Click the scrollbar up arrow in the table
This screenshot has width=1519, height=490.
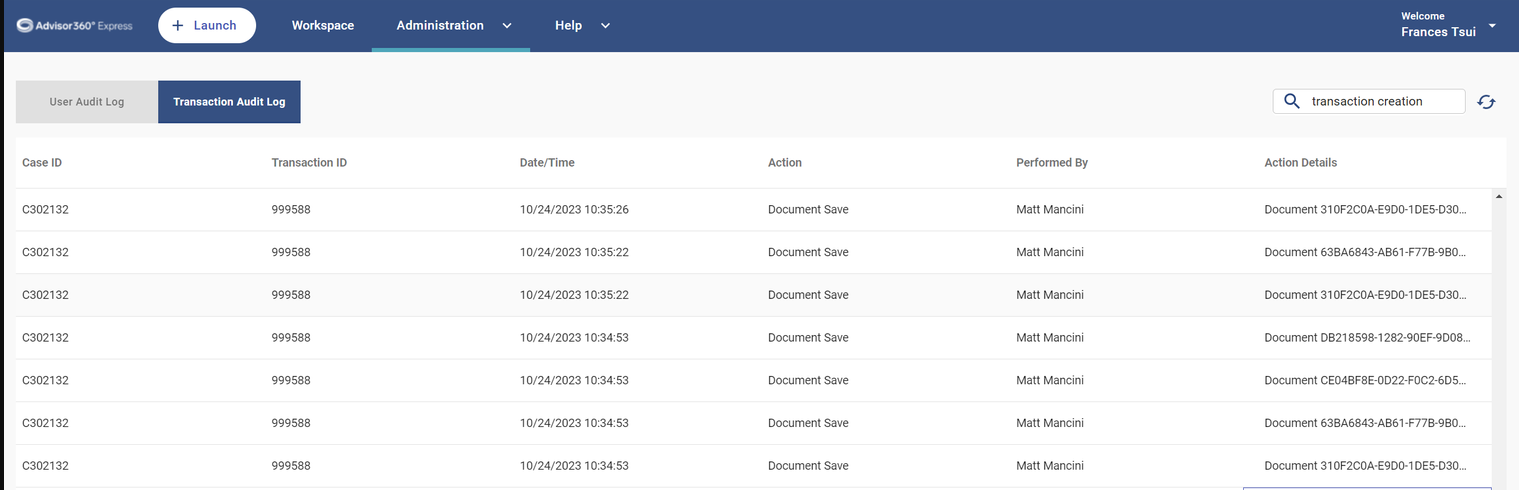(x=1498, y=196)
